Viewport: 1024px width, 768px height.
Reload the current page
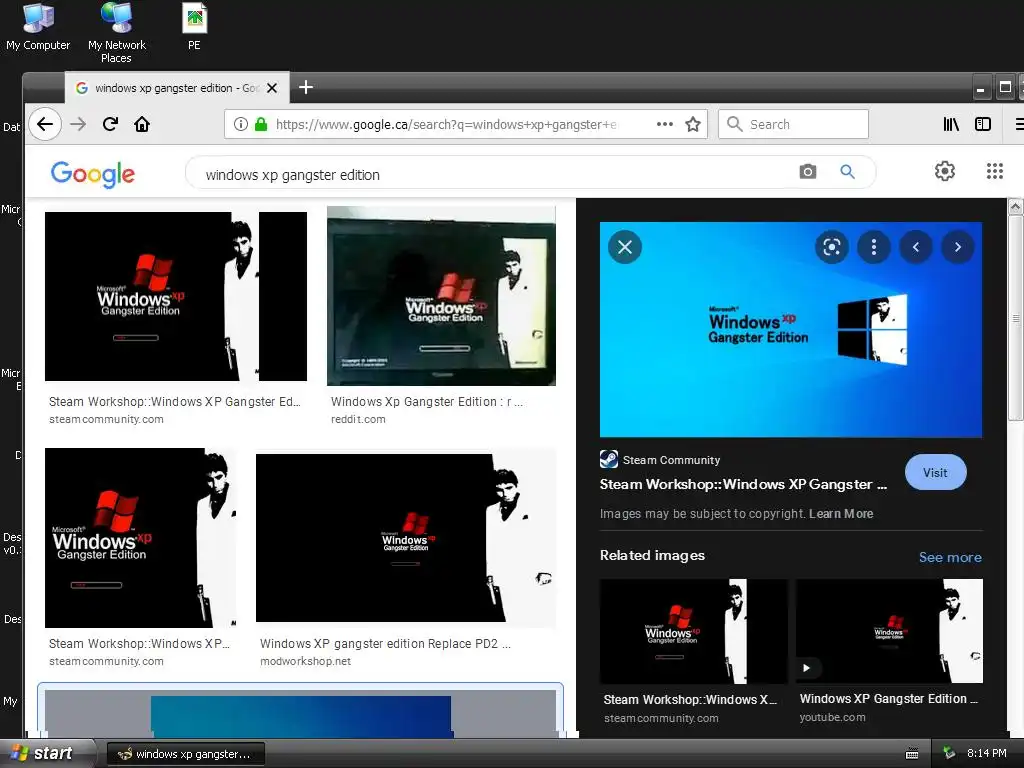[110, 124]
